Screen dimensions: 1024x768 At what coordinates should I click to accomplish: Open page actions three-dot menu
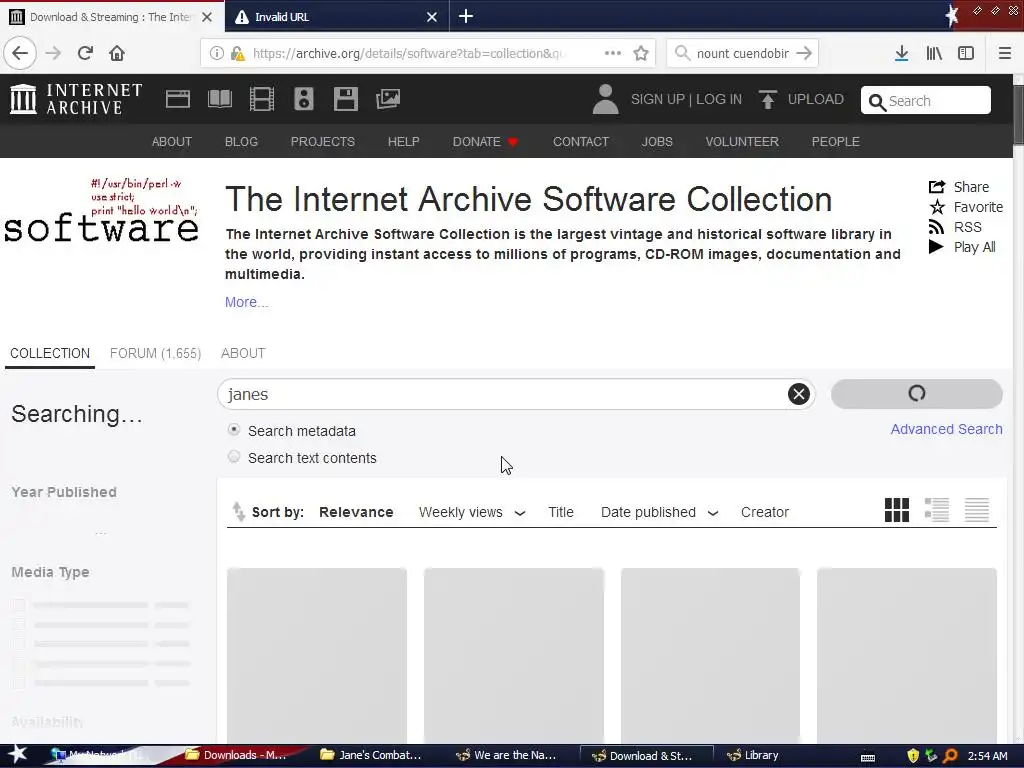pyautogui.click(x=613, y=53)
